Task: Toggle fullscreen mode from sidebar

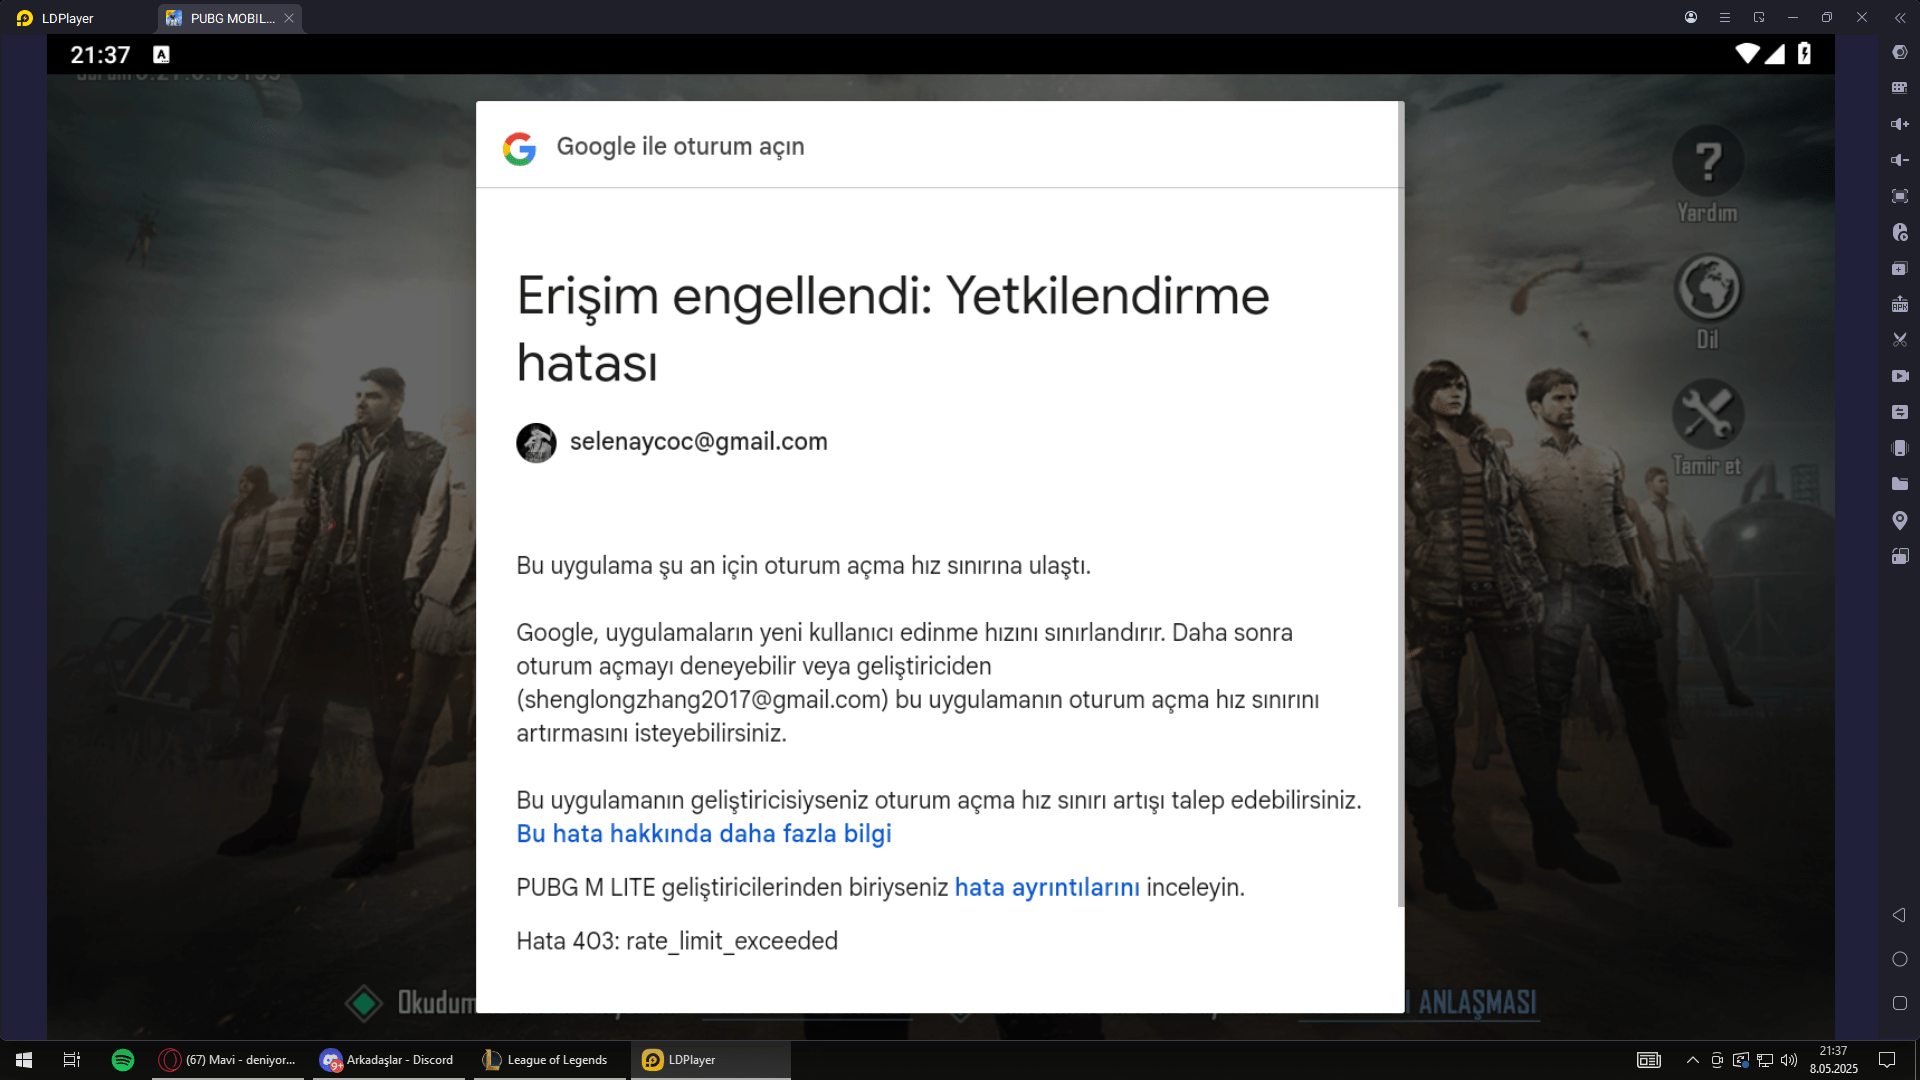Action: [1900, 196]
